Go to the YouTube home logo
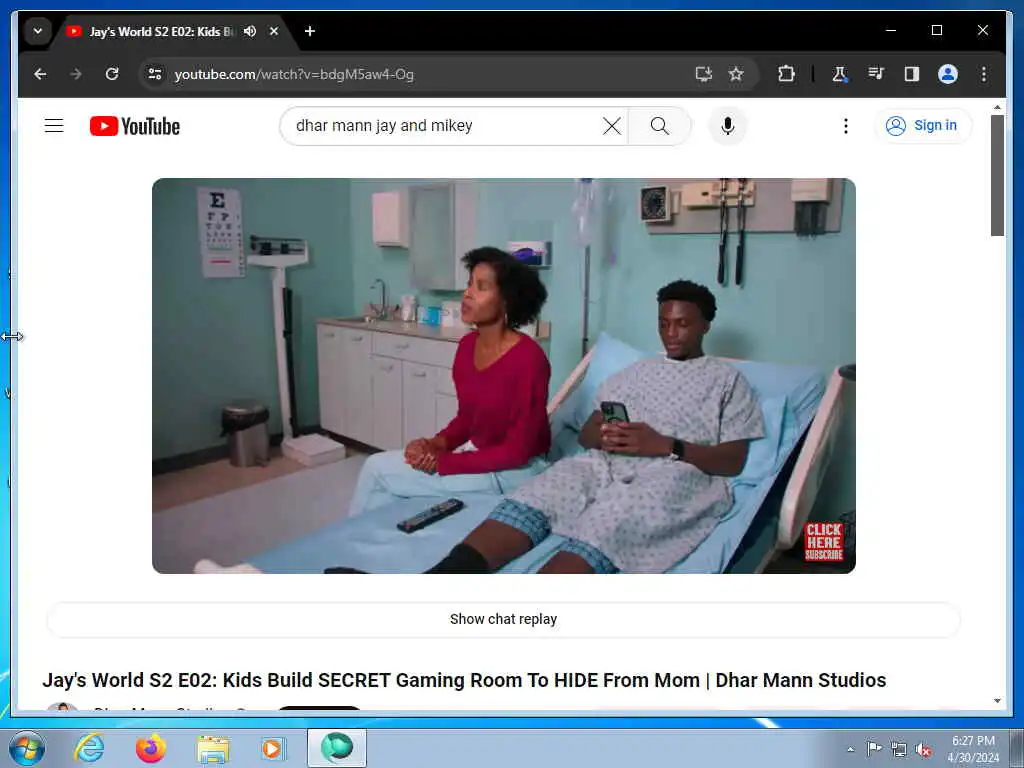 [135, 126]
